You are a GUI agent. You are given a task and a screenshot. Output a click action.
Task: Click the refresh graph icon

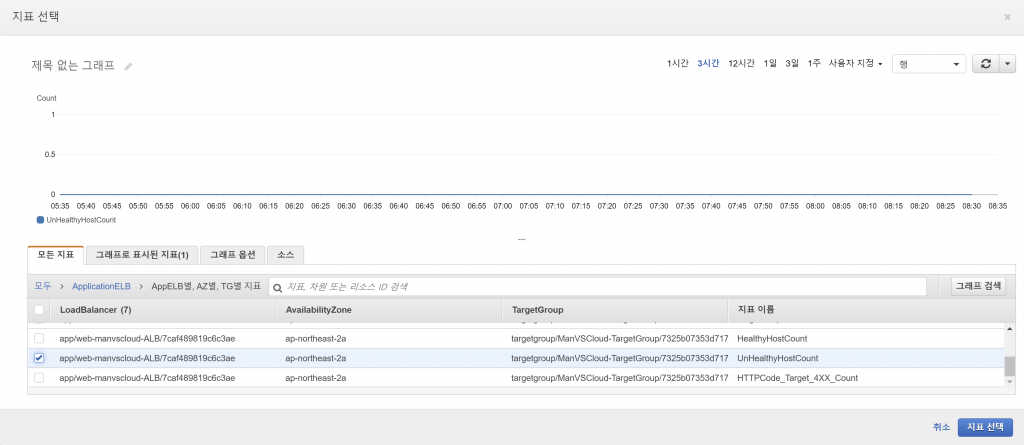pos(985,63)
